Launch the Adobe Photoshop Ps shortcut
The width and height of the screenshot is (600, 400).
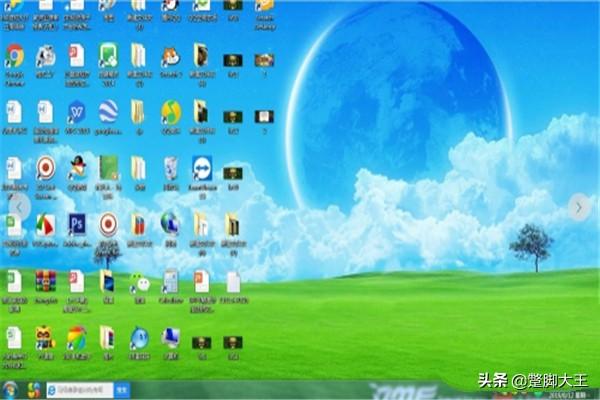pos(77,225)
